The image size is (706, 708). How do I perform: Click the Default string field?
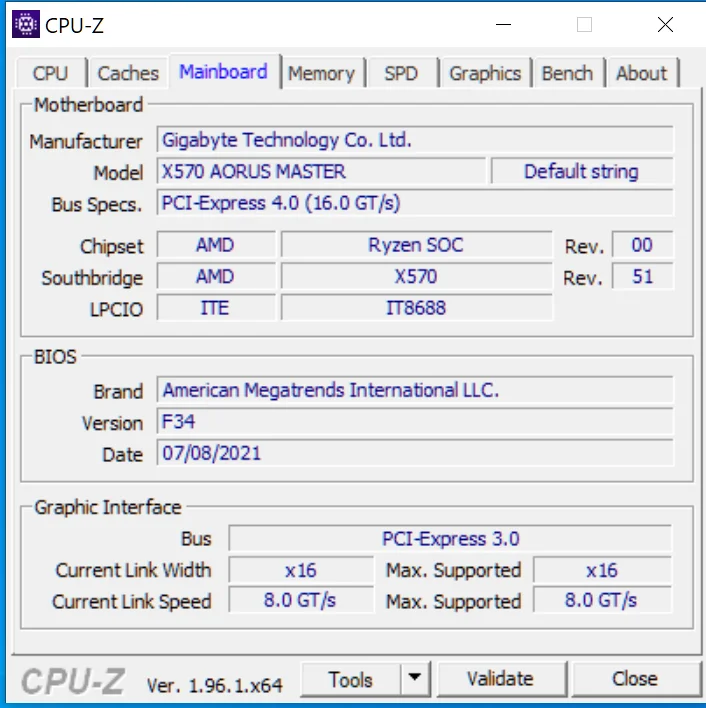(x=582, y=171)
